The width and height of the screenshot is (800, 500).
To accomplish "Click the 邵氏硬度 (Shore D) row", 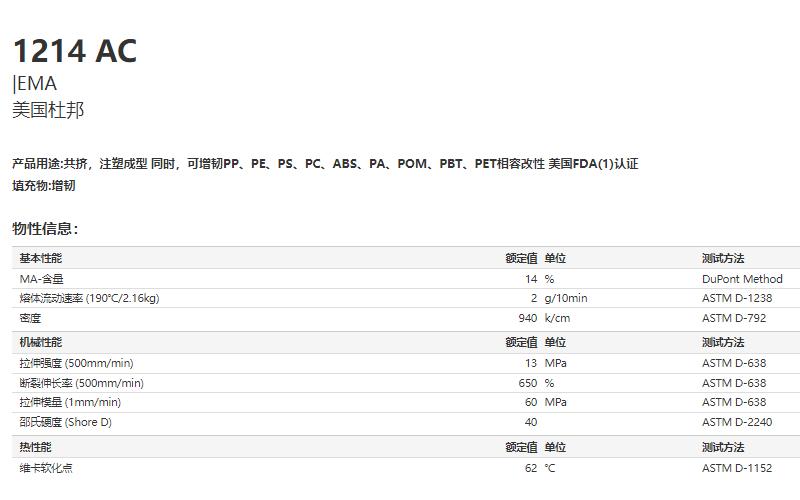I will pos(406,422).
